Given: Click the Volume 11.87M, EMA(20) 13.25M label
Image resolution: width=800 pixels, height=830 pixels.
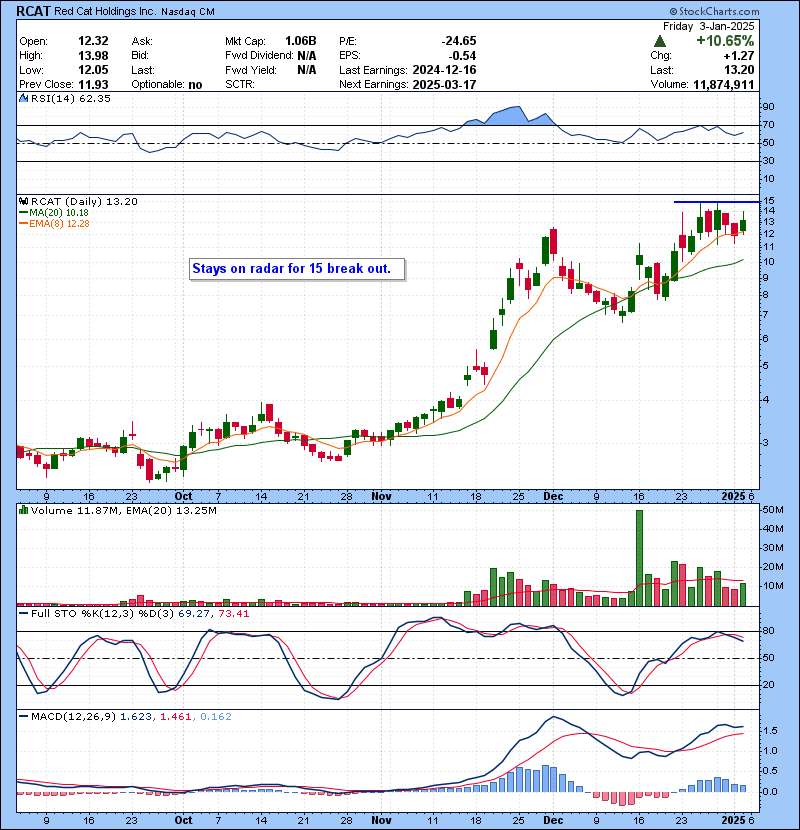Looking at the screenshot, I should tap(123, 510).
